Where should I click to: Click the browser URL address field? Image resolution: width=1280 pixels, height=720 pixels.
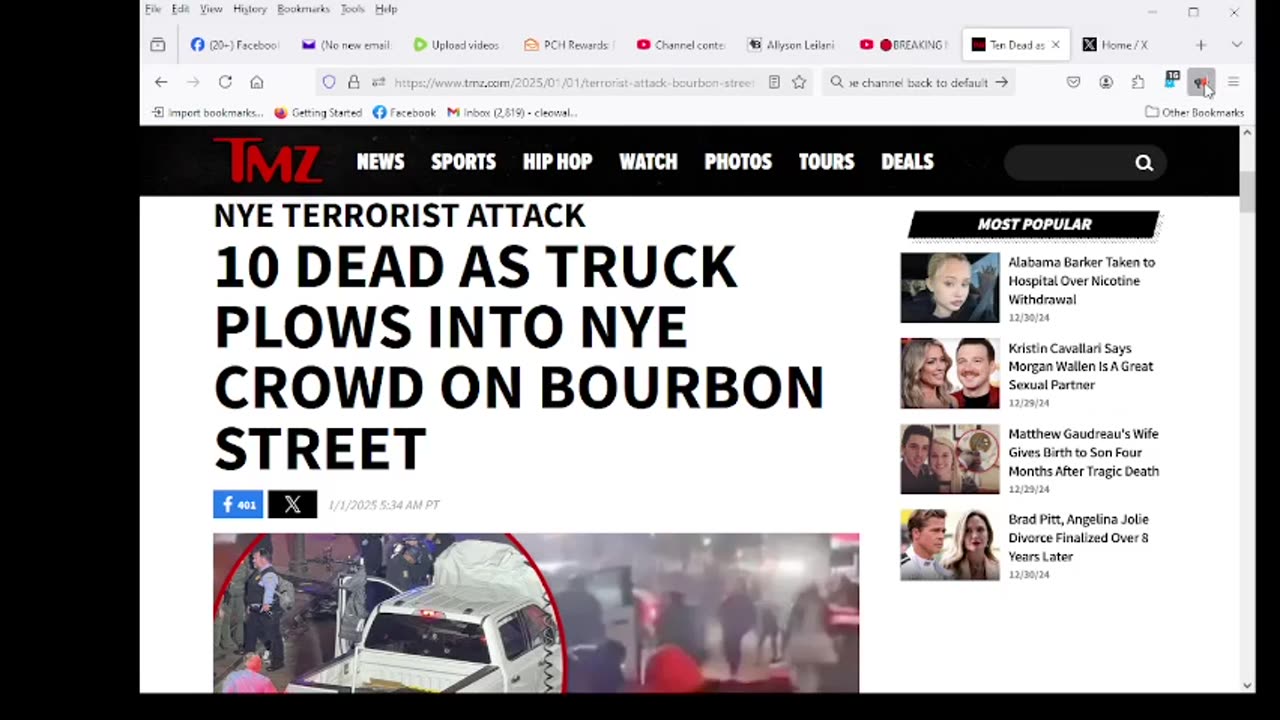pos(573,82)
